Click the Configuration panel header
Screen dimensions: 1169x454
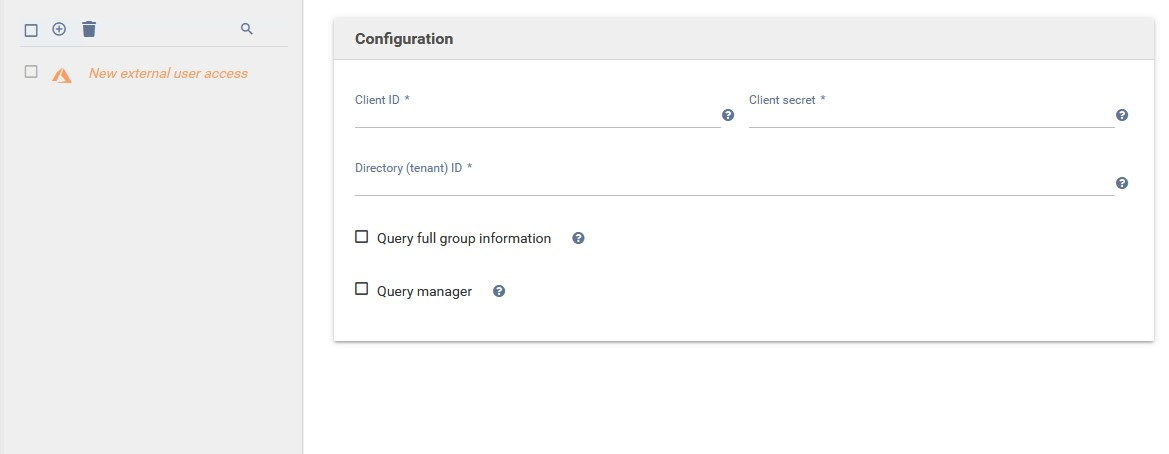pos(743,39)
